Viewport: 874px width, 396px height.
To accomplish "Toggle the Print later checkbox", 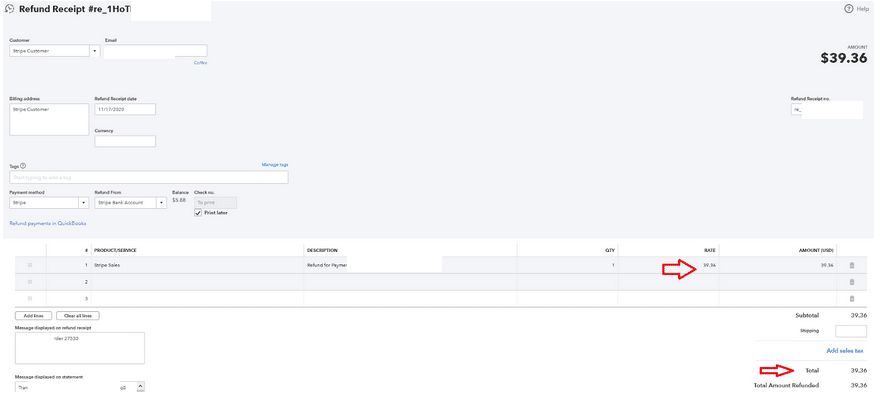I will [198, 213].
